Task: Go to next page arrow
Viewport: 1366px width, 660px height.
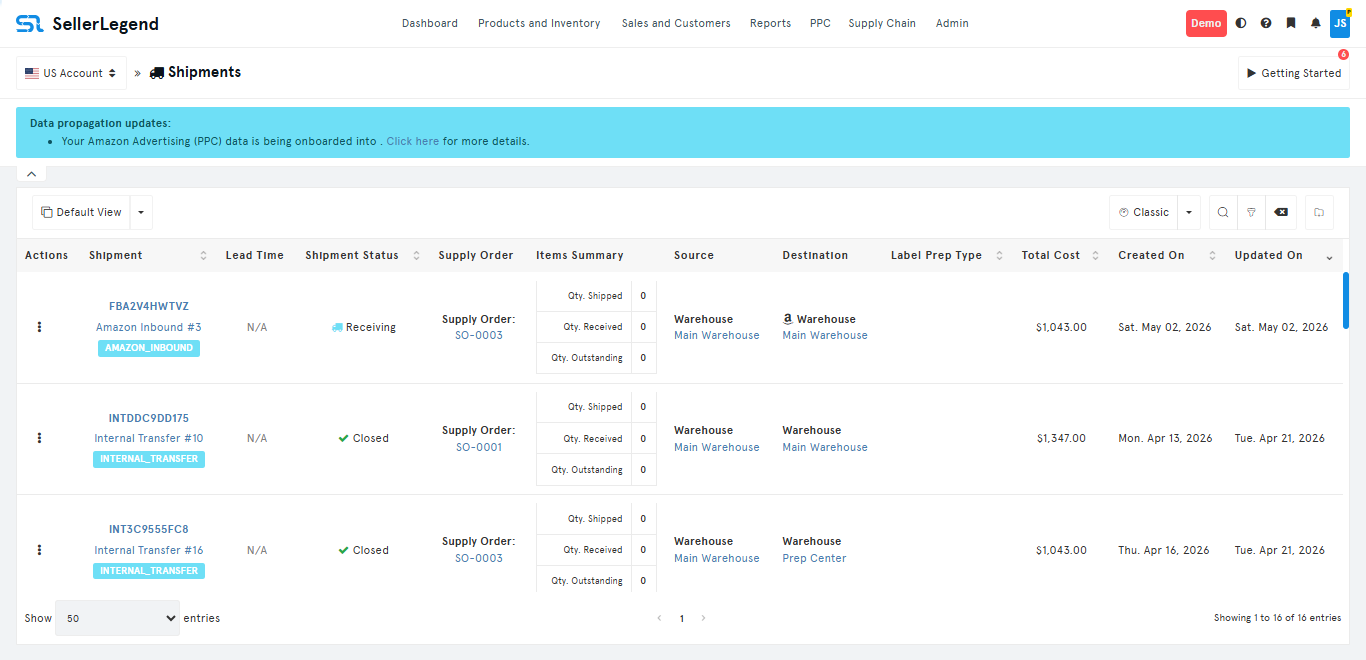Action: coord(703,618)
